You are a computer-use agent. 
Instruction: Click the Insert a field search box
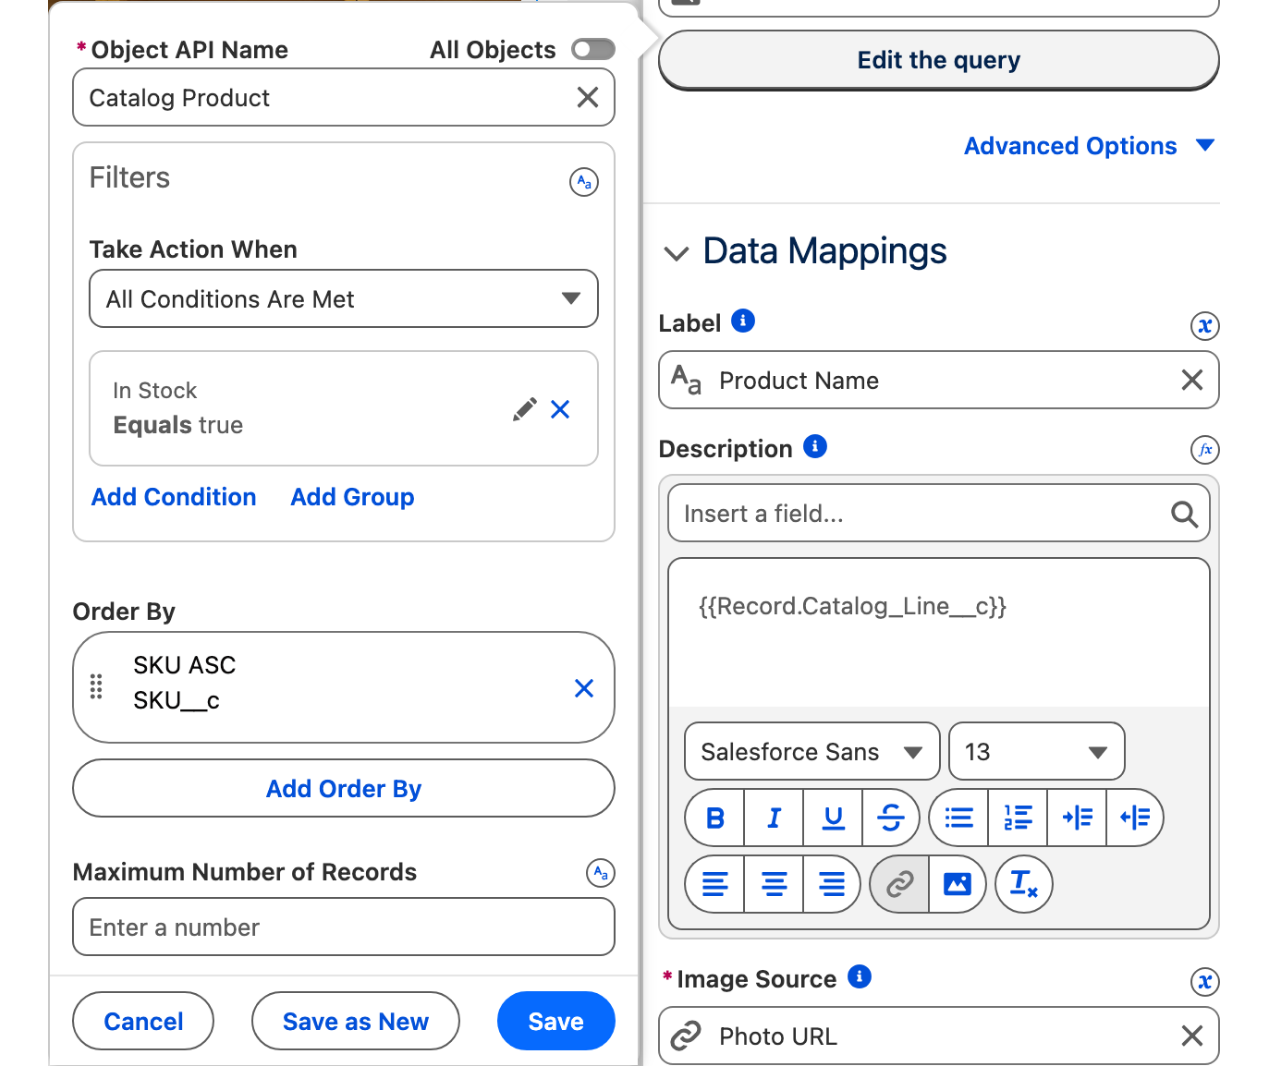pos(939,513)
